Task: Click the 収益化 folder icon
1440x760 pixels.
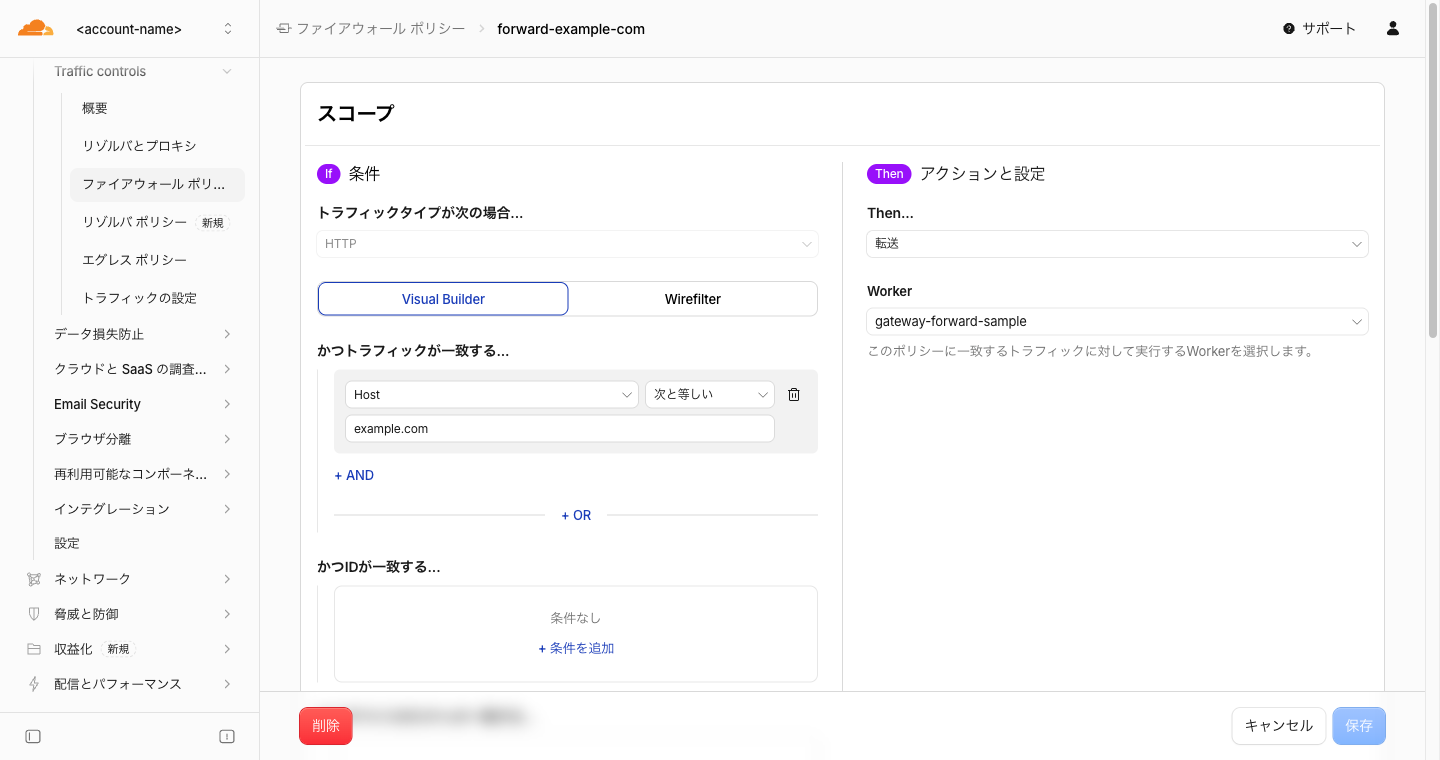Action: pyautogui.click(x=34, y=649)
